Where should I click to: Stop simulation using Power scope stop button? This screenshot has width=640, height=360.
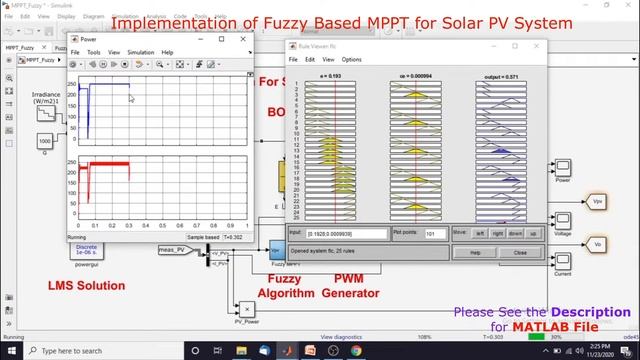click(125, 64)
